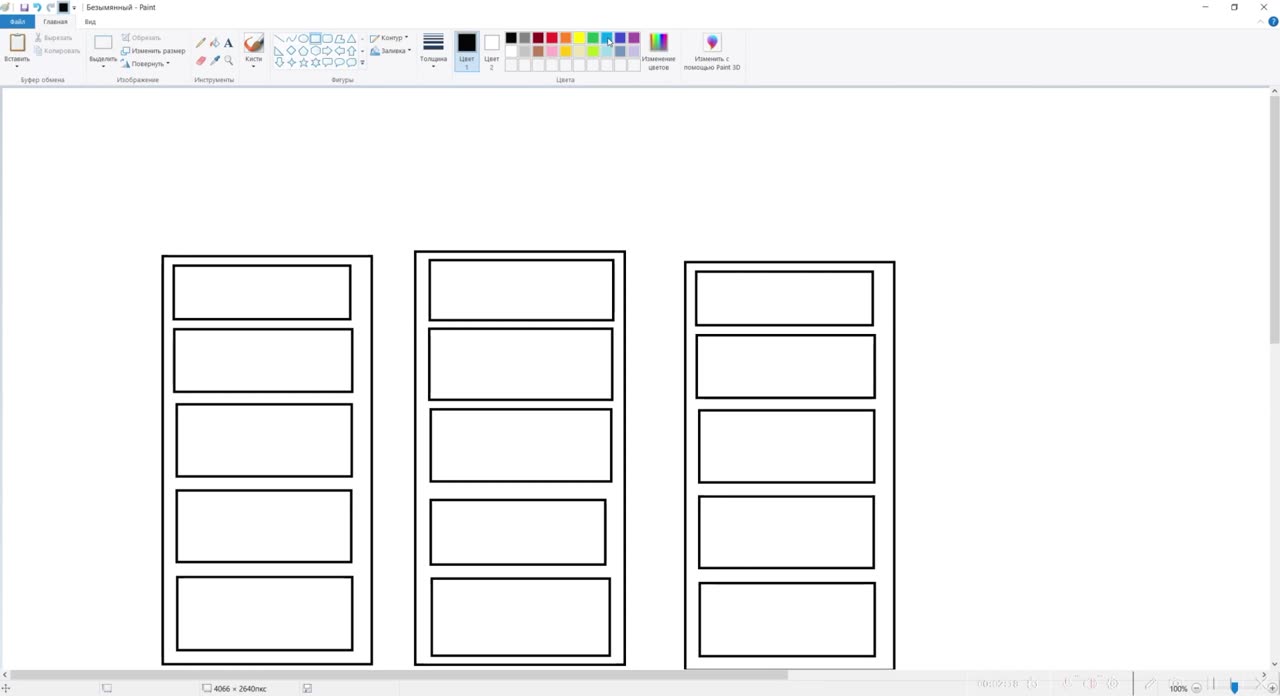Expand the shapes gallery more arrow
1280x696 pixels.
coord(362,63)
